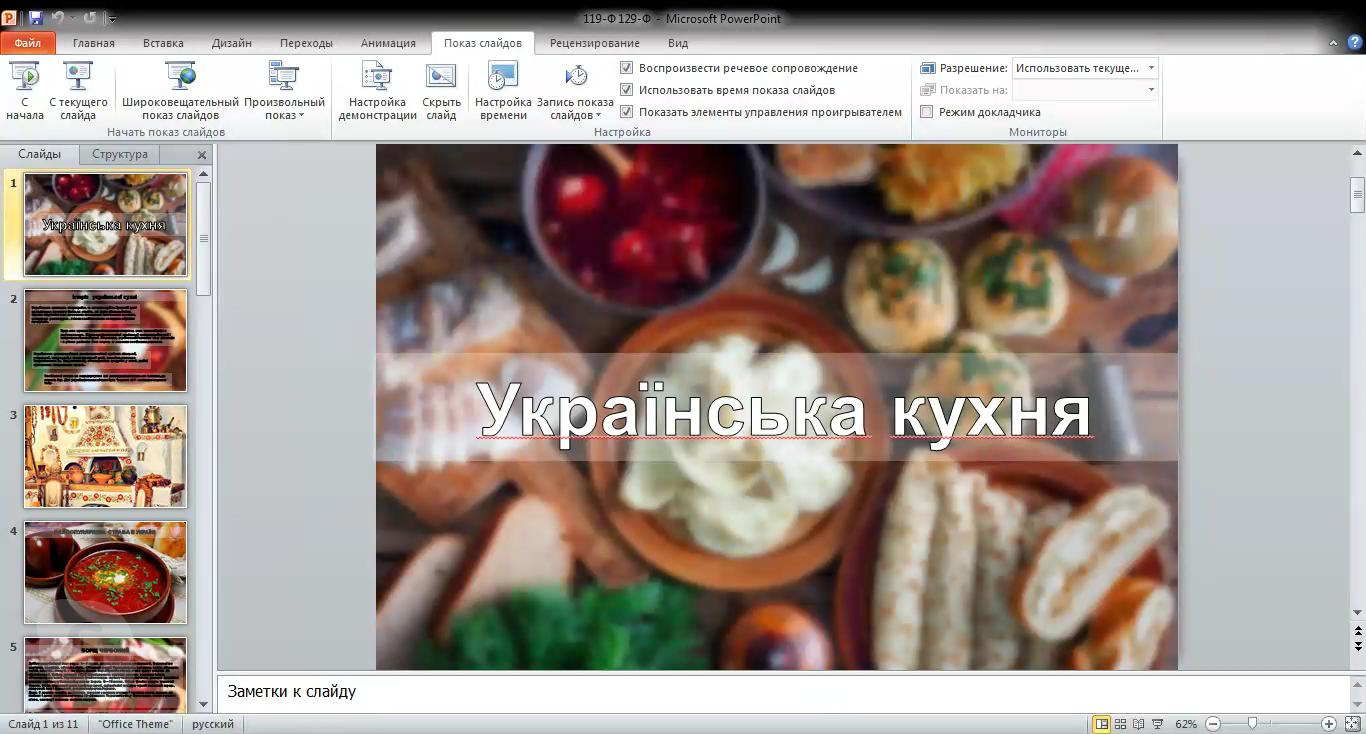Click the 'русский' language status button
Screen dimensions: 1366x734
pyautogui.click(x=213, y=724)
